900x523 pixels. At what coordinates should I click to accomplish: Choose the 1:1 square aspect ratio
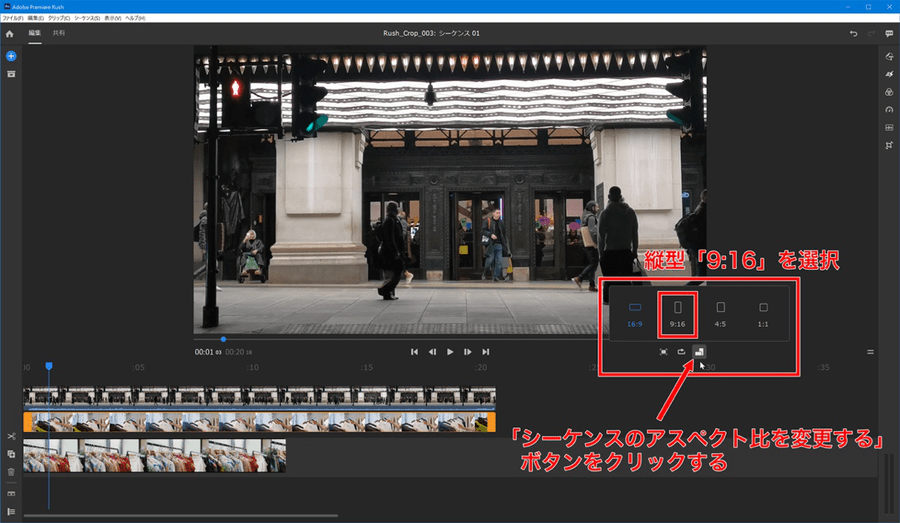763,312
